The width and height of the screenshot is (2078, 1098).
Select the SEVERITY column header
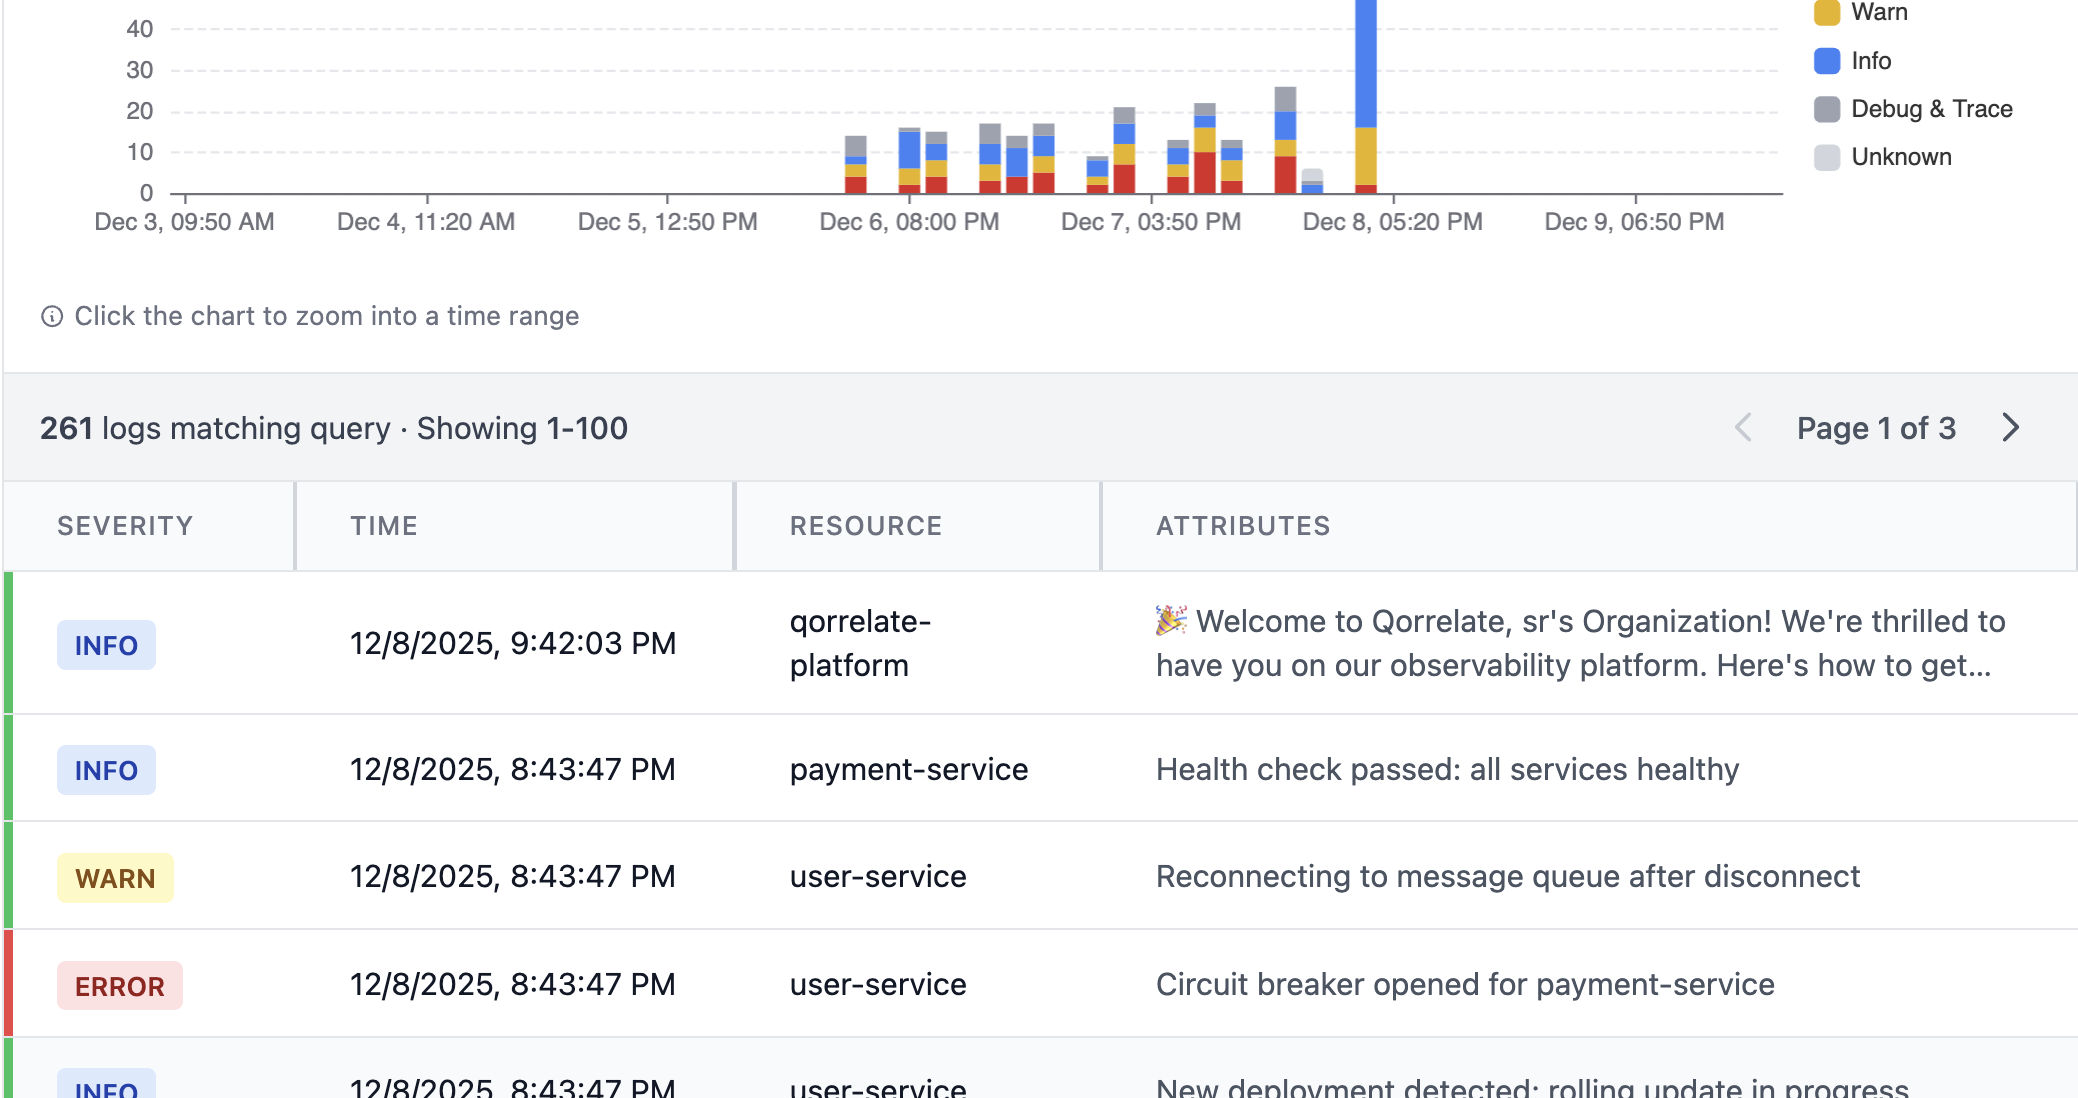125,525
